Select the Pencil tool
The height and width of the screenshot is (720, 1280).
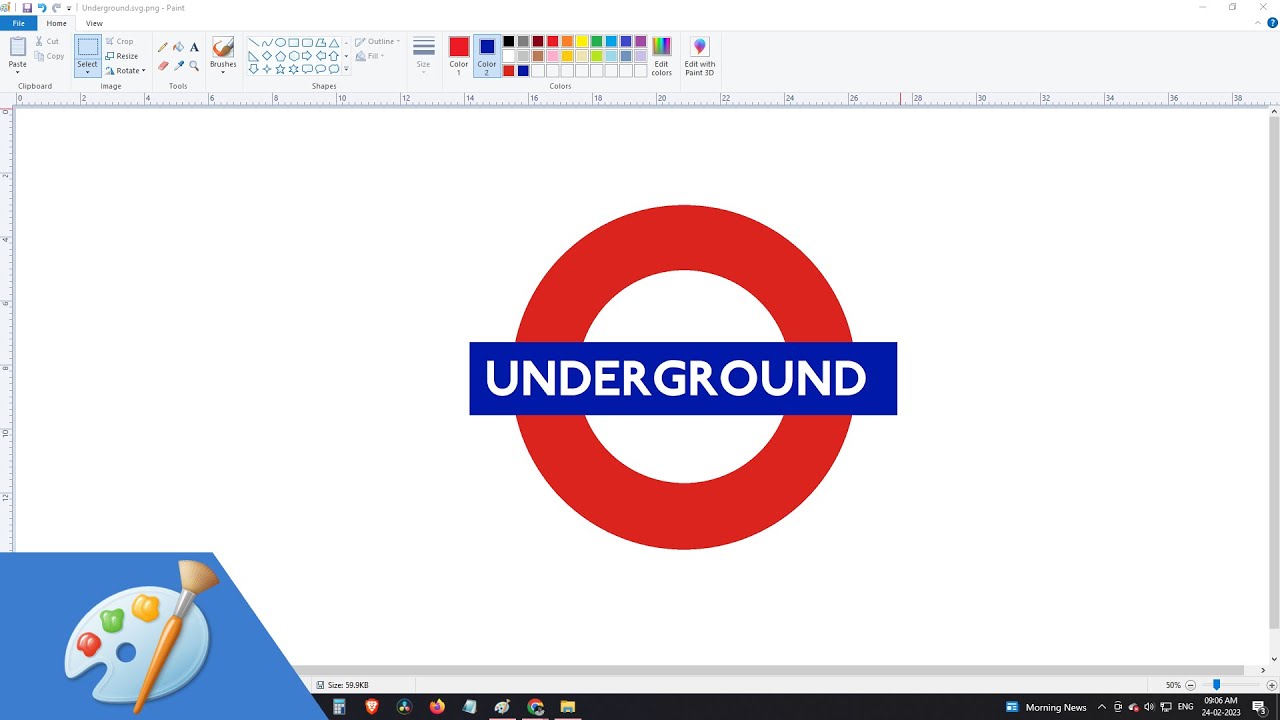pyautogui.click(x=162, y=47)
